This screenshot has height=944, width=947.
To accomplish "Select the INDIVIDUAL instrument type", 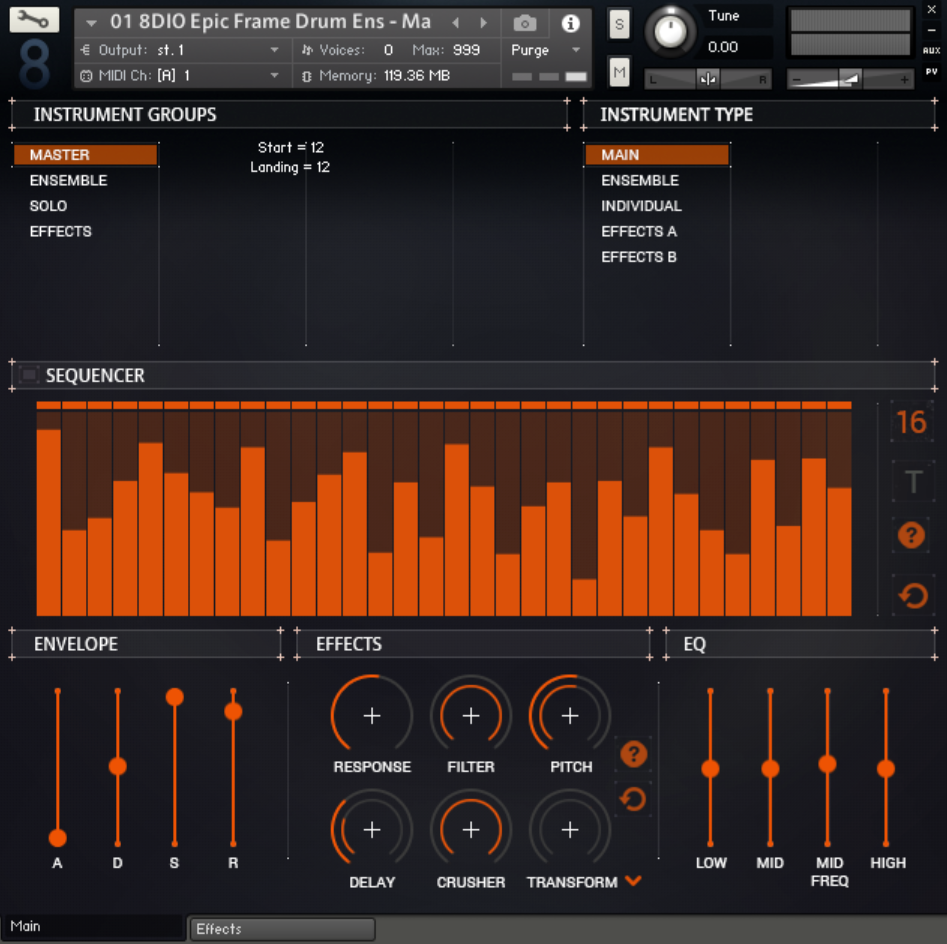I will pos(641,206).
